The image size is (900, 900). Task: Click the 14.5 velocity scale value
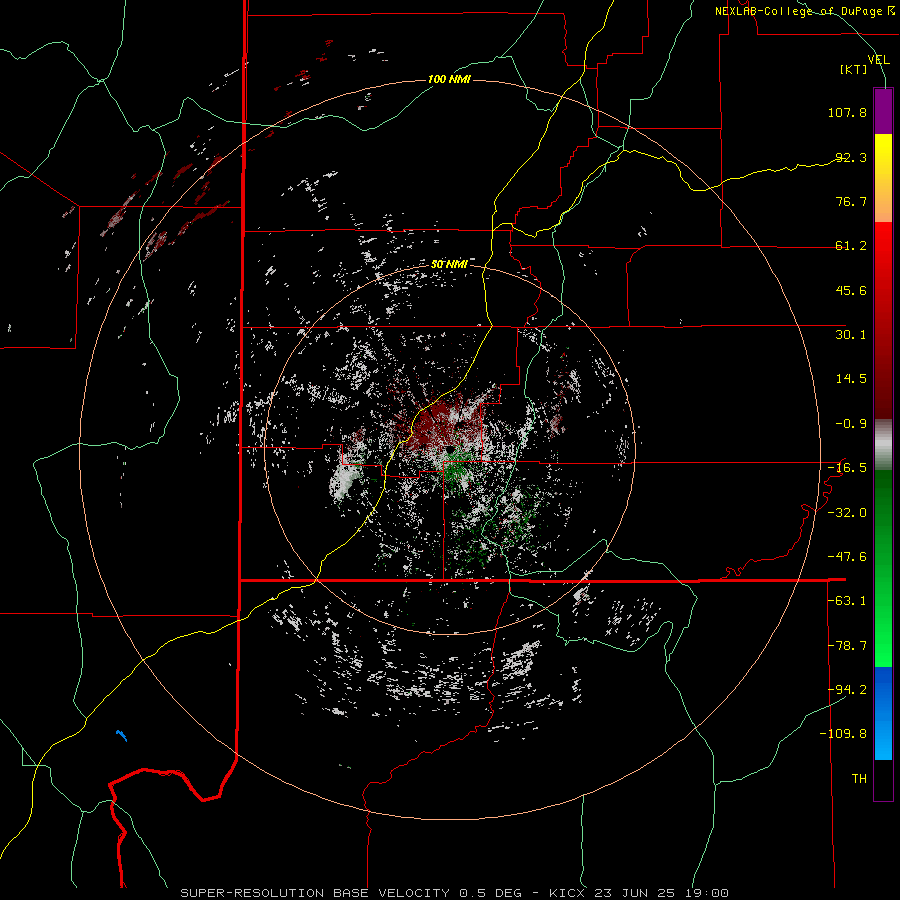point(851,379)
